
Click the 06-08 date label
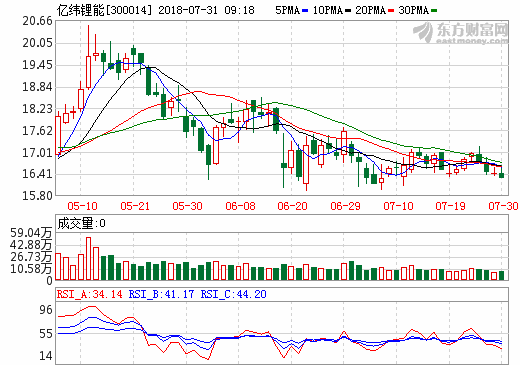click(x=240, y=206)
